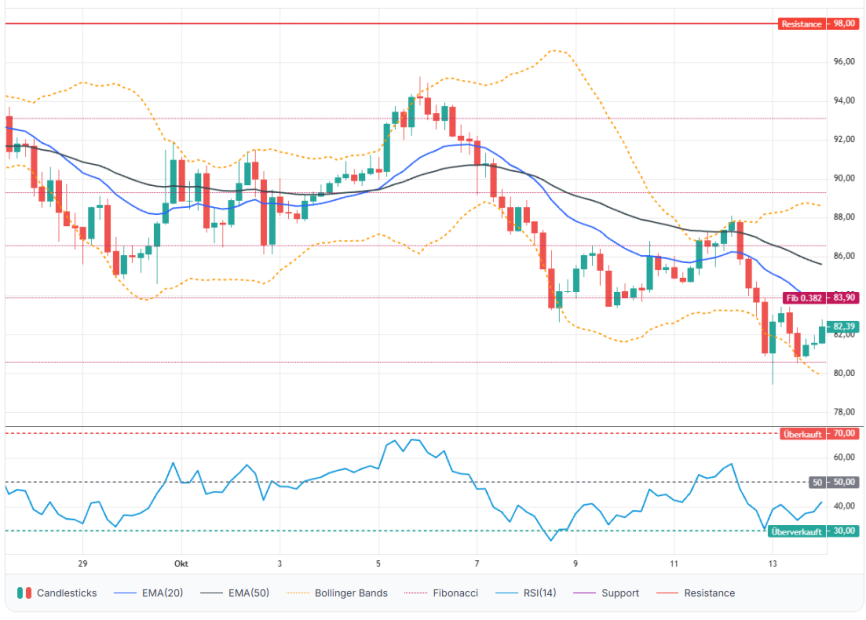
Task: Click the 86,00 price axis label
Action: 844,256
